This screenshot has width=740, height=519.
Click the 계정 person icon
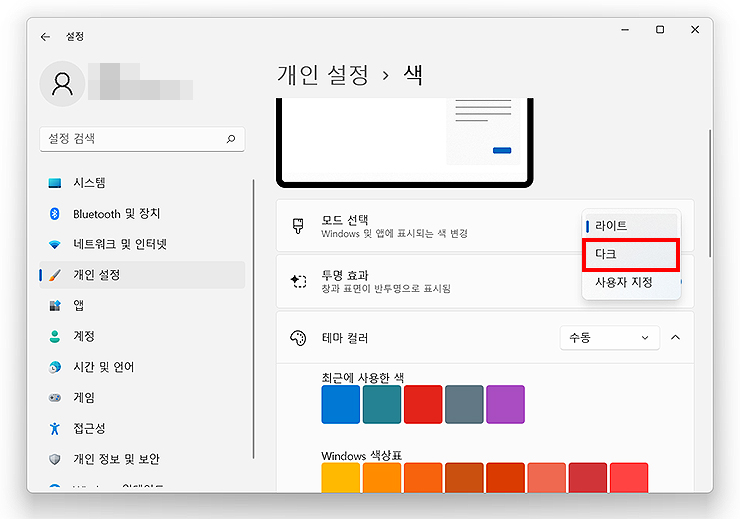click(x=55, y=336)
